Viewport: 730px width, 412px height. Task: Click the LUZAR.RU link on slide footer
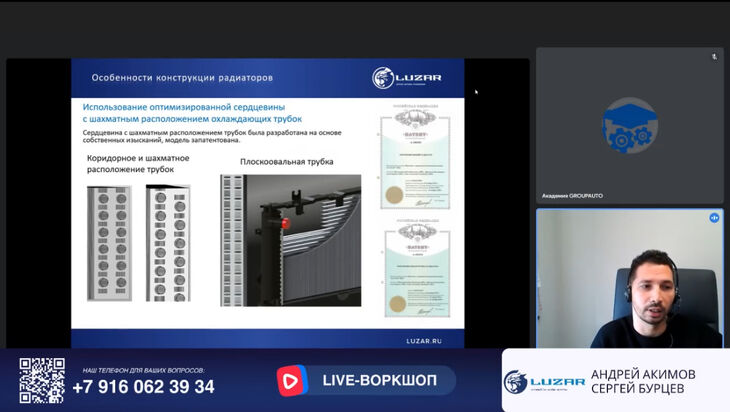coord(424,341)
